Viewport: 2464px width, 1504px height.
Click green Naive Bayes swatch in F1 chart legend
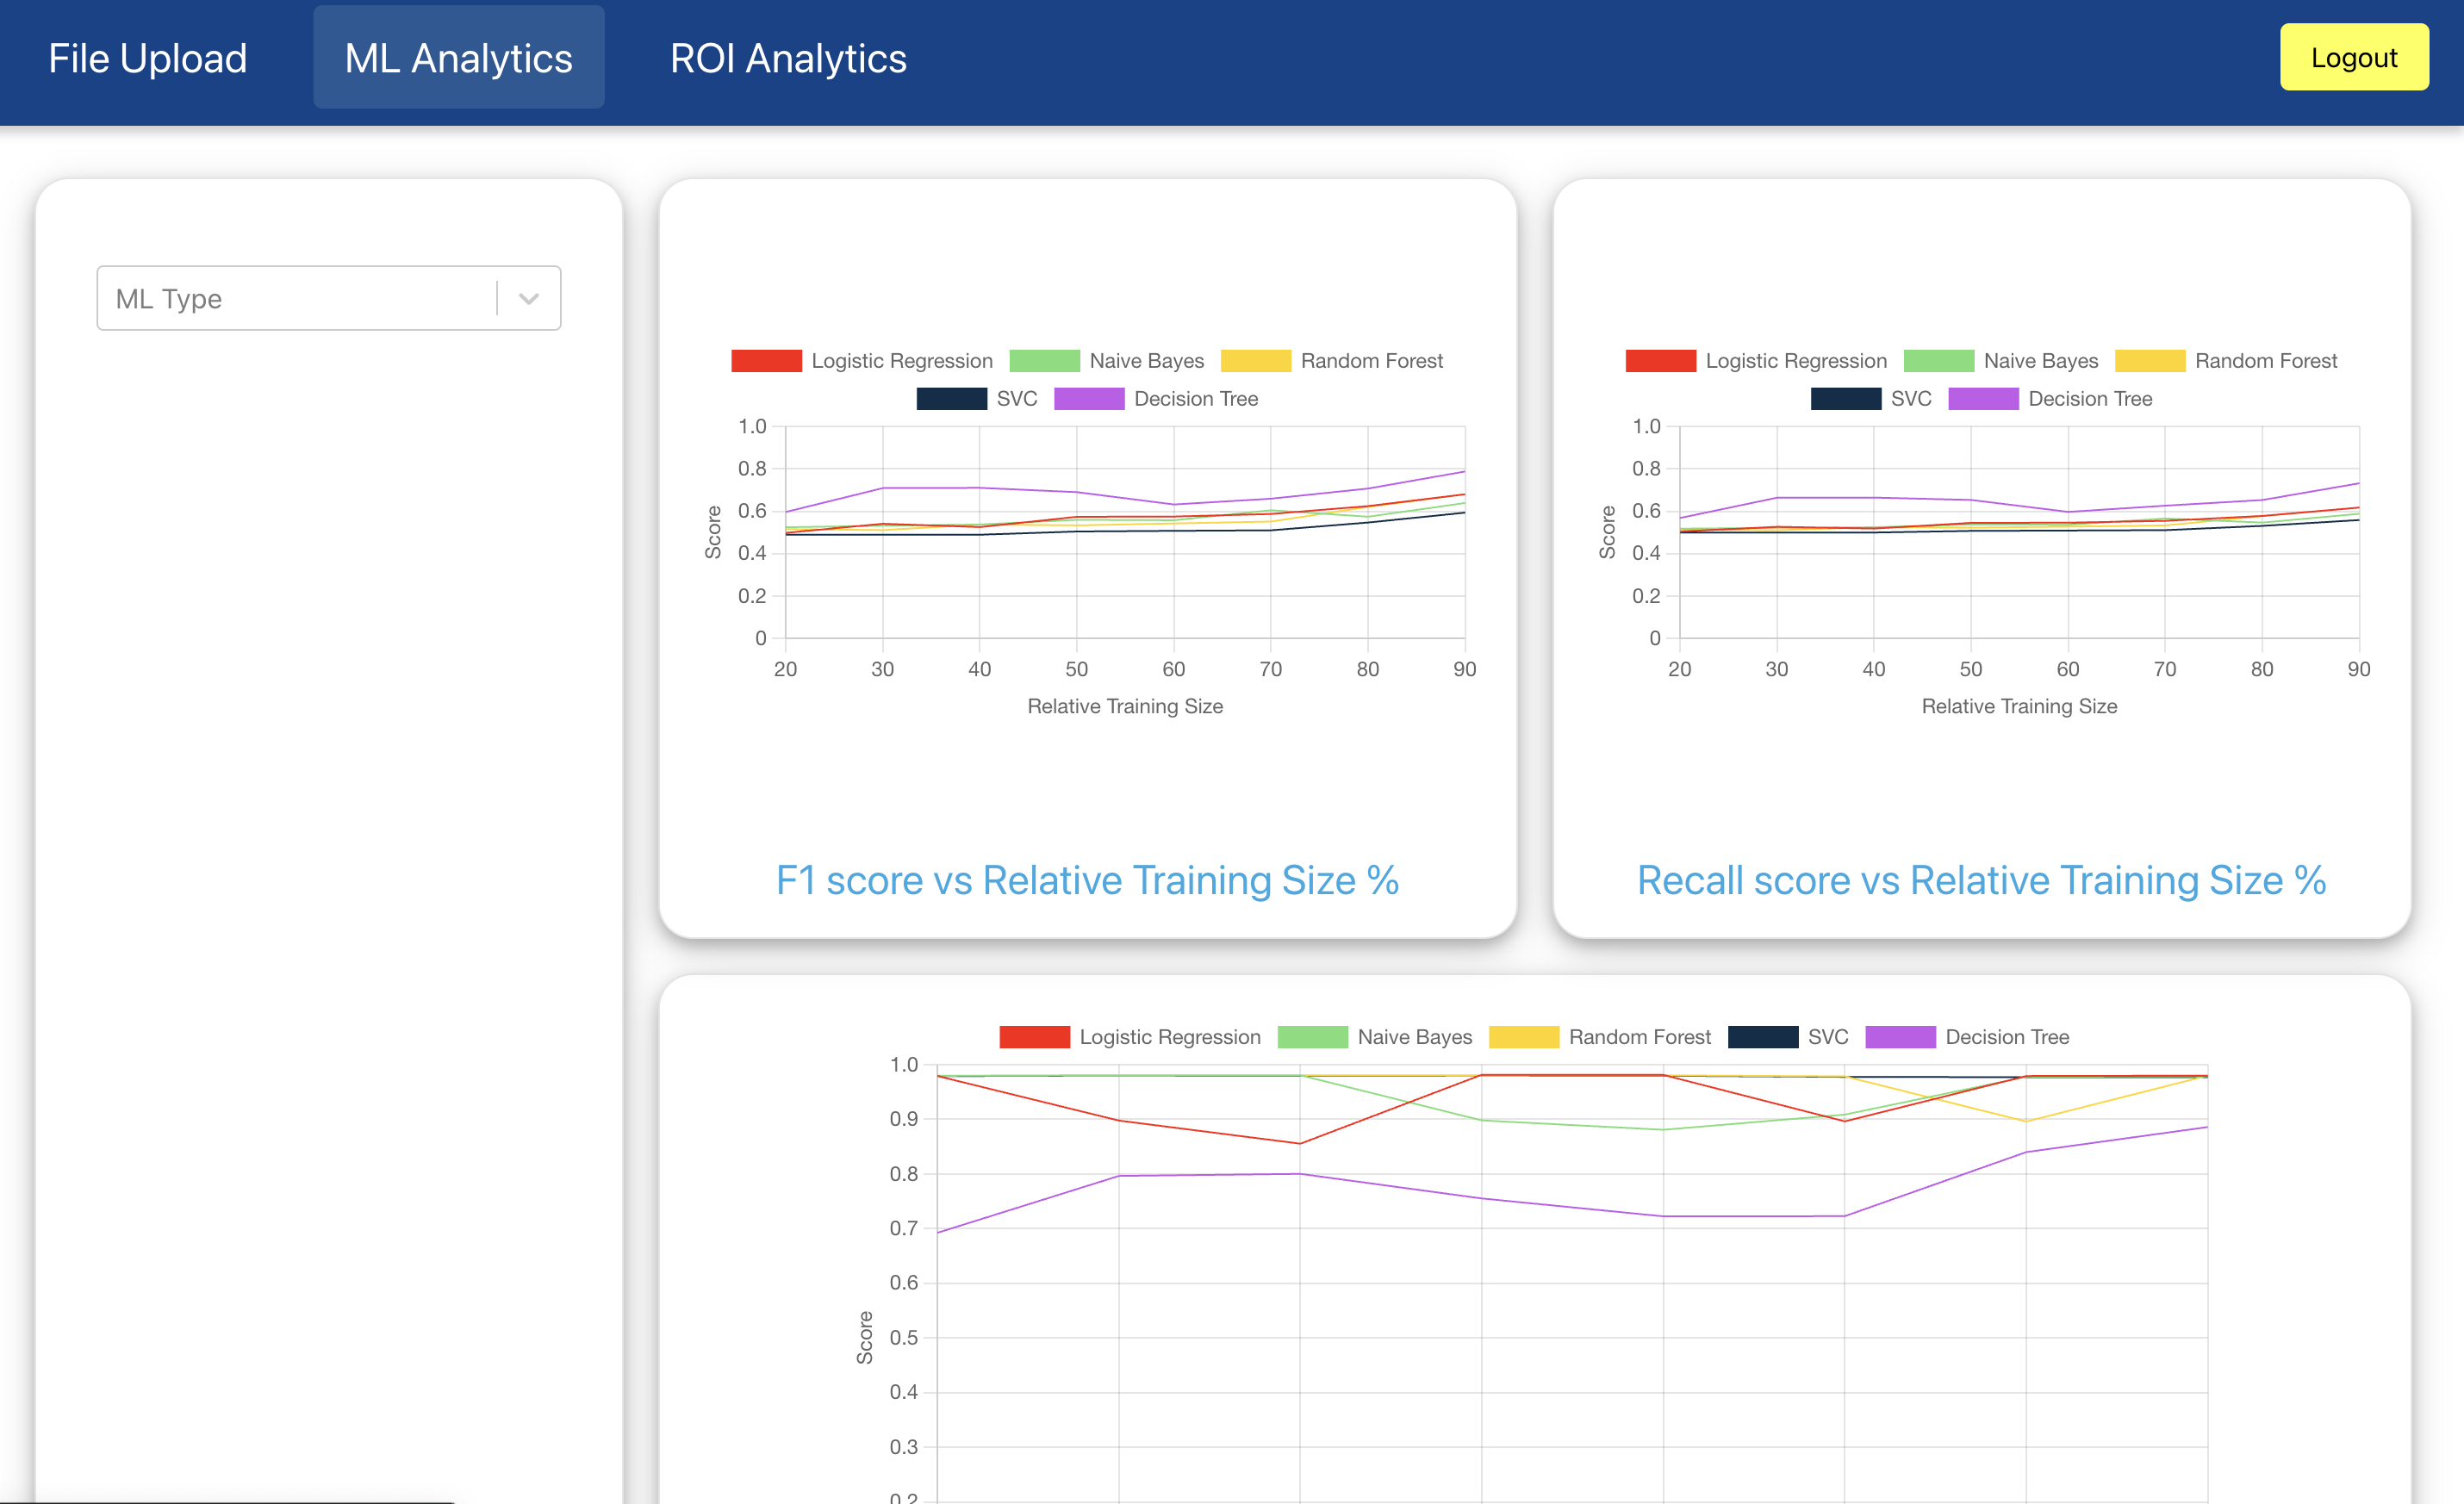(1045, 361)
